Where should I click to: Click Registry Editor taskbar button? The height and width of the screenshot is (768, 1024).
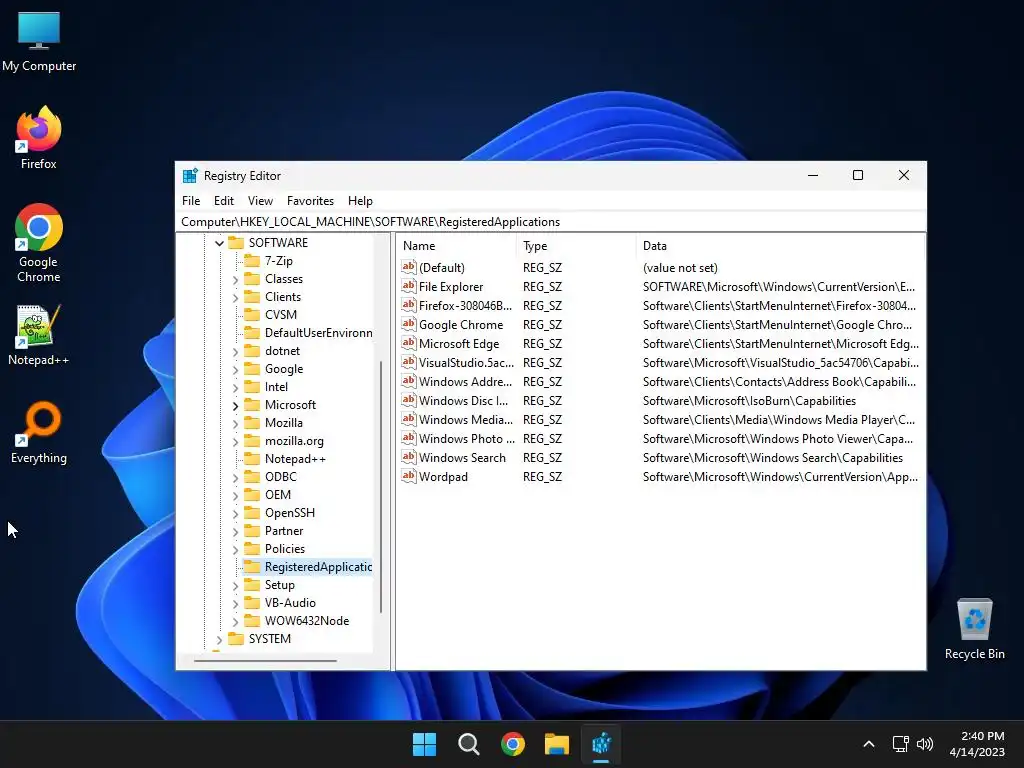click(601, 744)
